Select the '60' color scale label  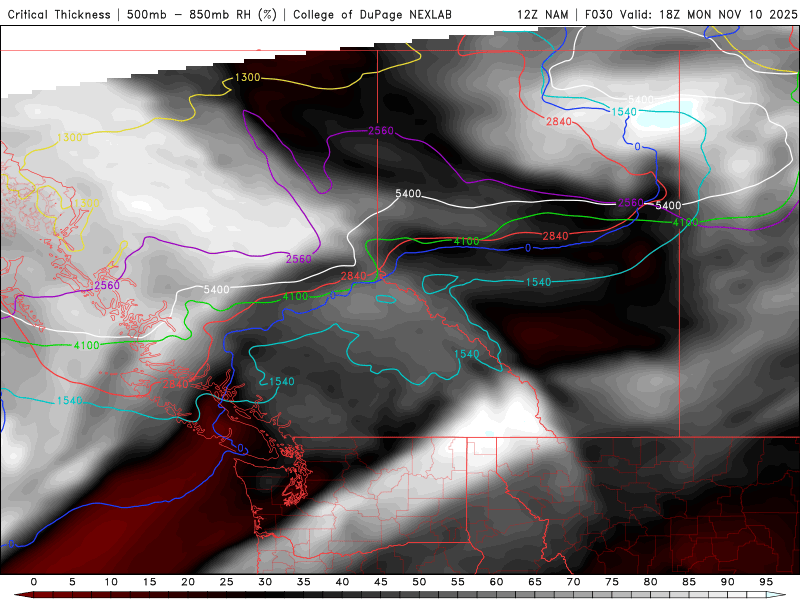[x=496, y=582]
